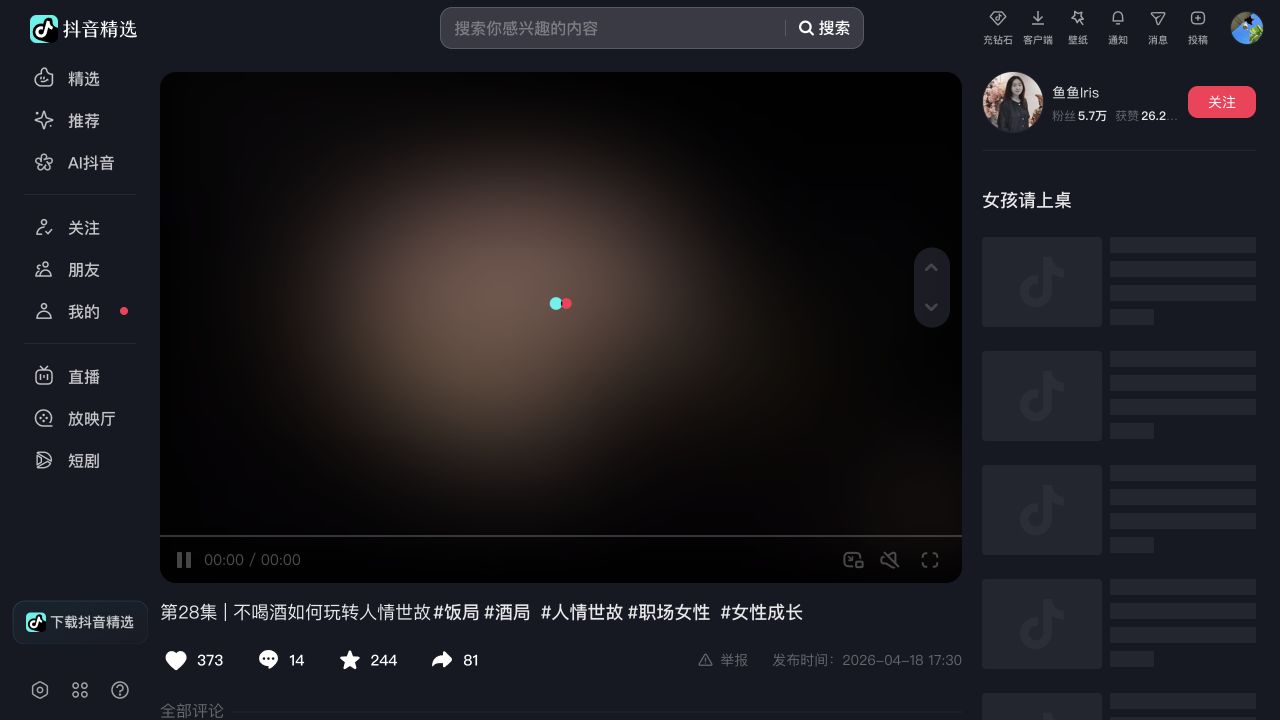This screenshot has height=720, width=1280.
Task: Click 鱼鱼Iris author avatar
Action: 1013,102
